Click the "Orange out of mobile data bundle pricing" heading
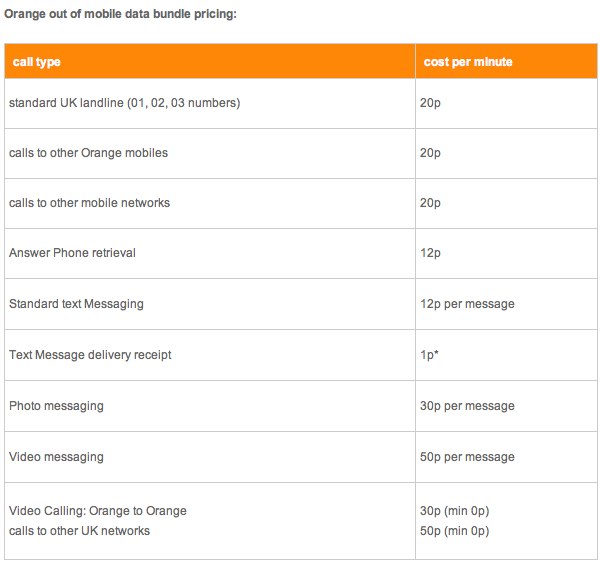The image size is (600, 563). click(120, 13)
